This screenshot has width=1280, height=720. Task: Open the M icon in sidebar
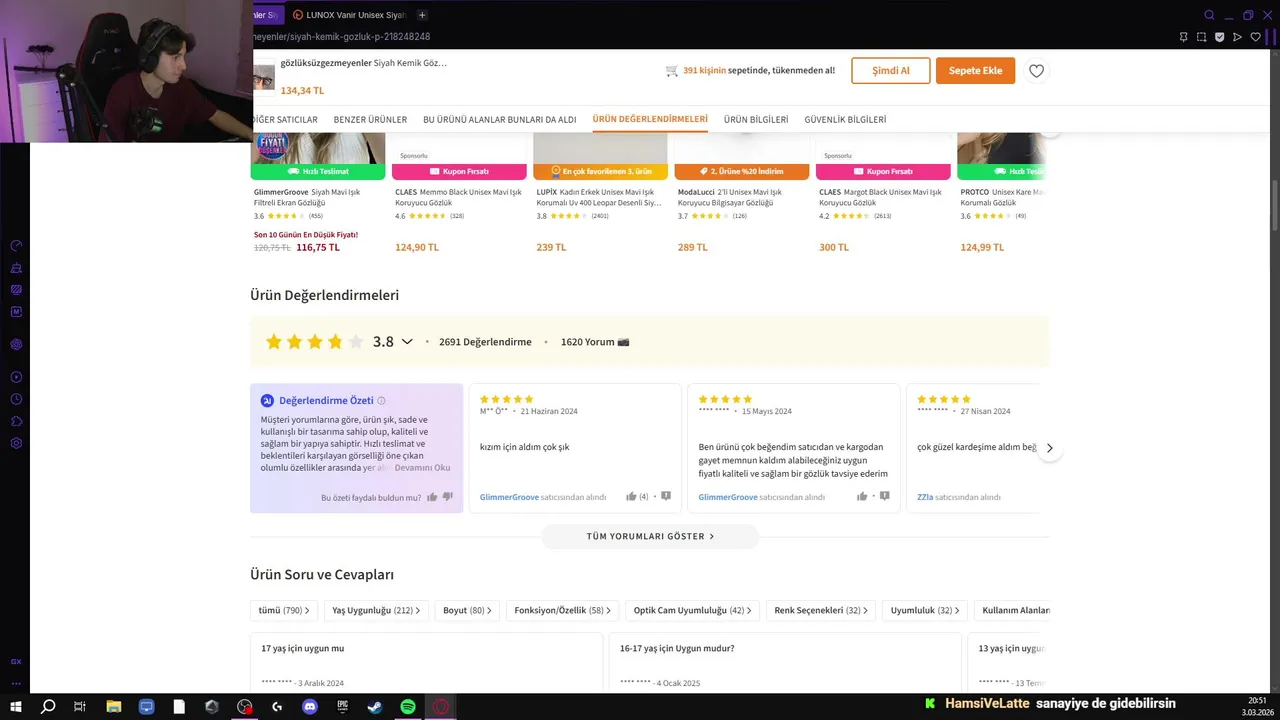coord(16,312)
